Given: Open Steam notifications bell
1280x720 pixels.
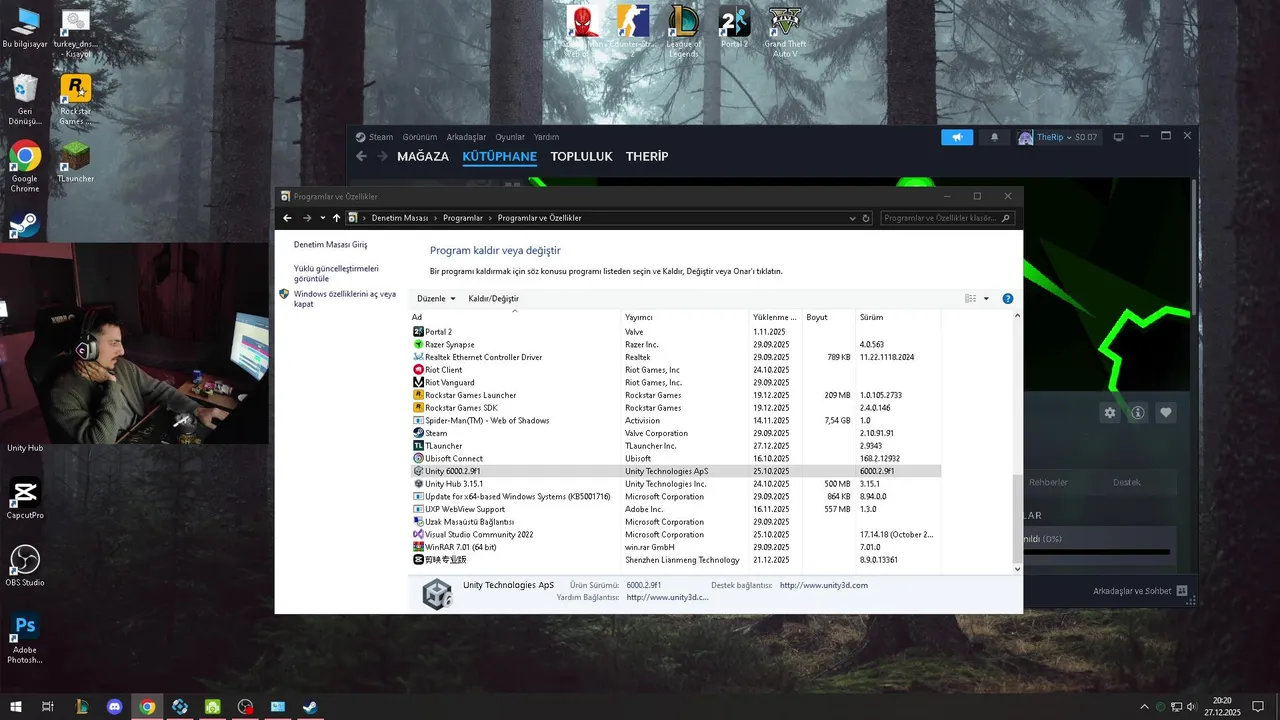Looking at the screenshot, I should [x=994, y=137].
